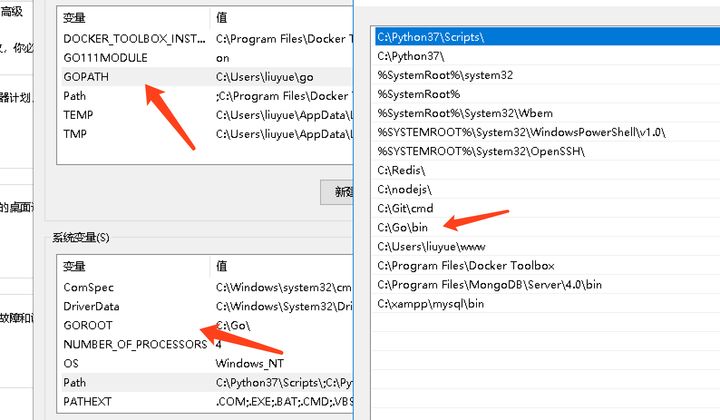
Task: Click the PATHEXT value .COM;.EXE;.BAT
Action: pyautogui.click(x=284, y=402)
